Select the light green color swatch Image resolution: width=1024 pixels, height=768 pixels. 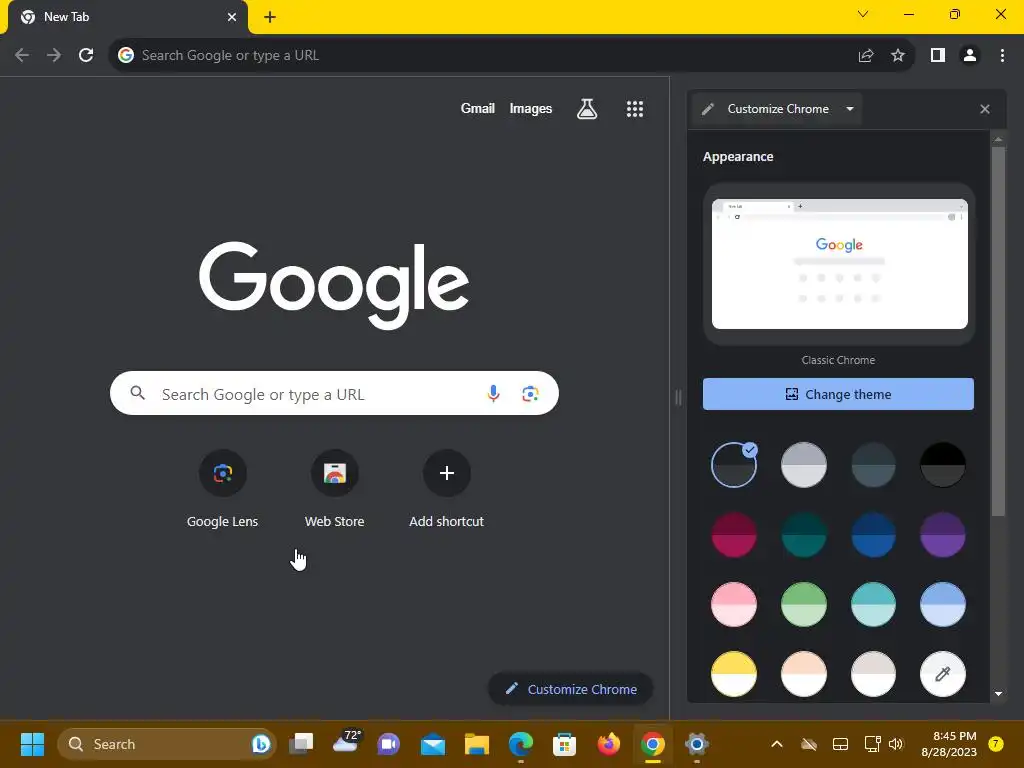803,604
